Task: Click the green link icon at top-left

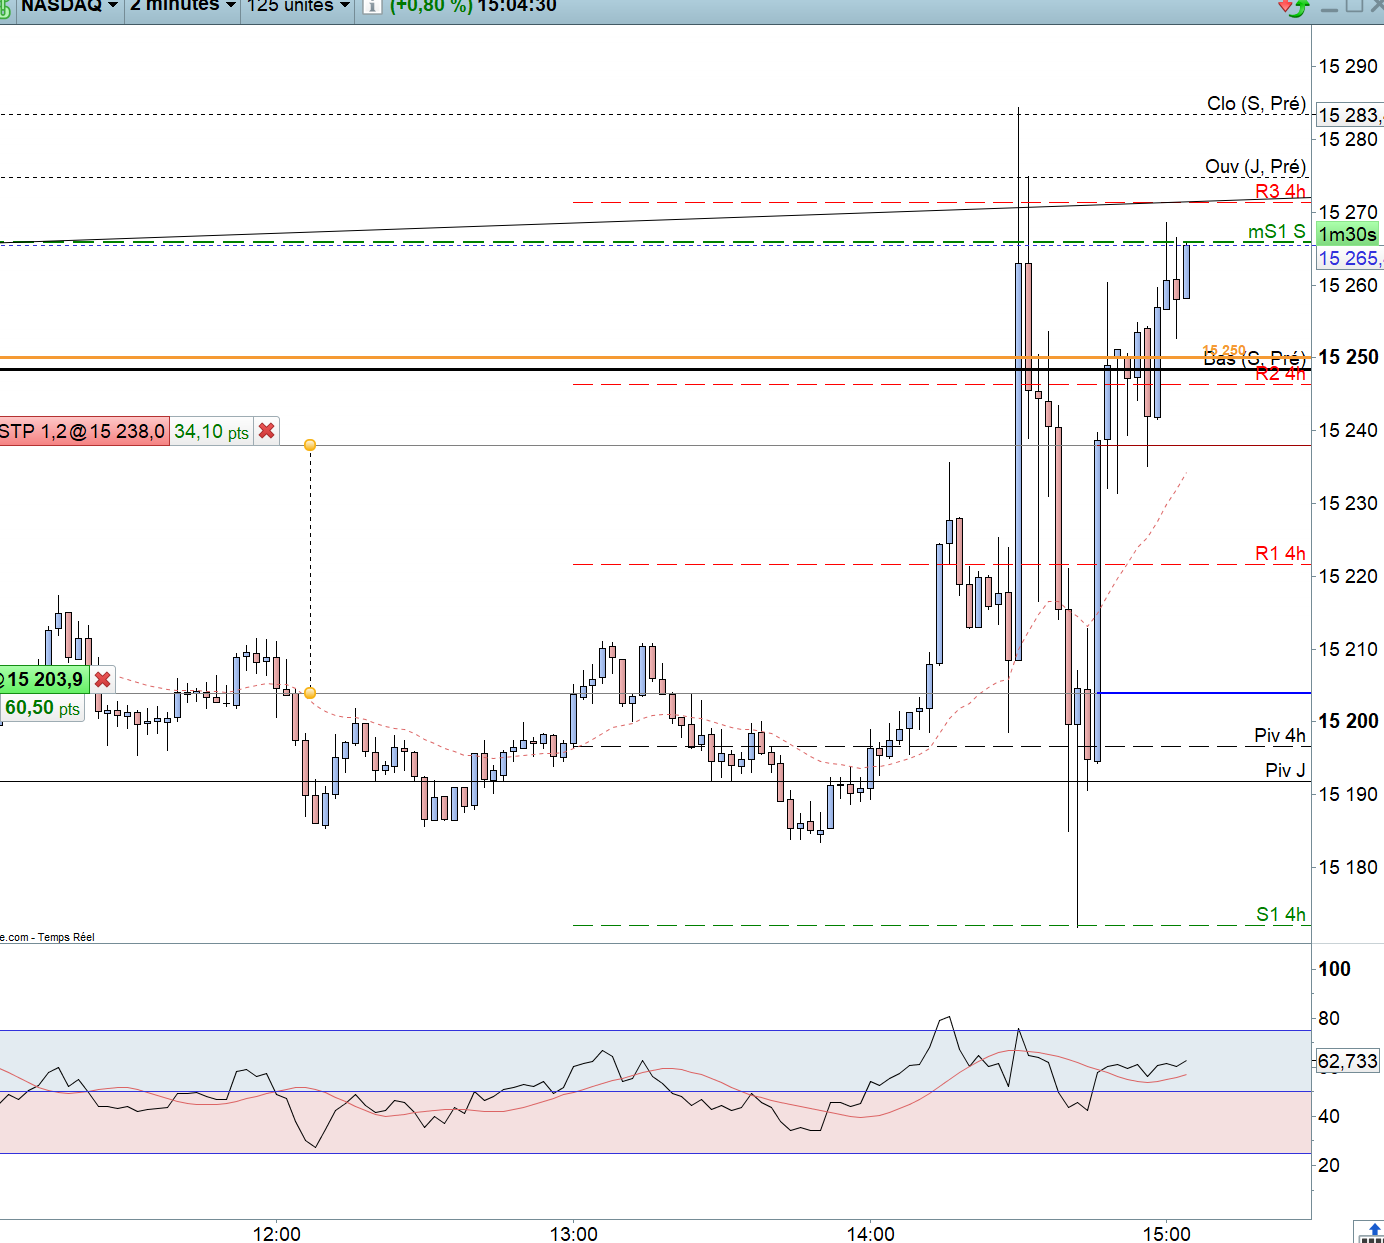Action: tap(5, 7)
